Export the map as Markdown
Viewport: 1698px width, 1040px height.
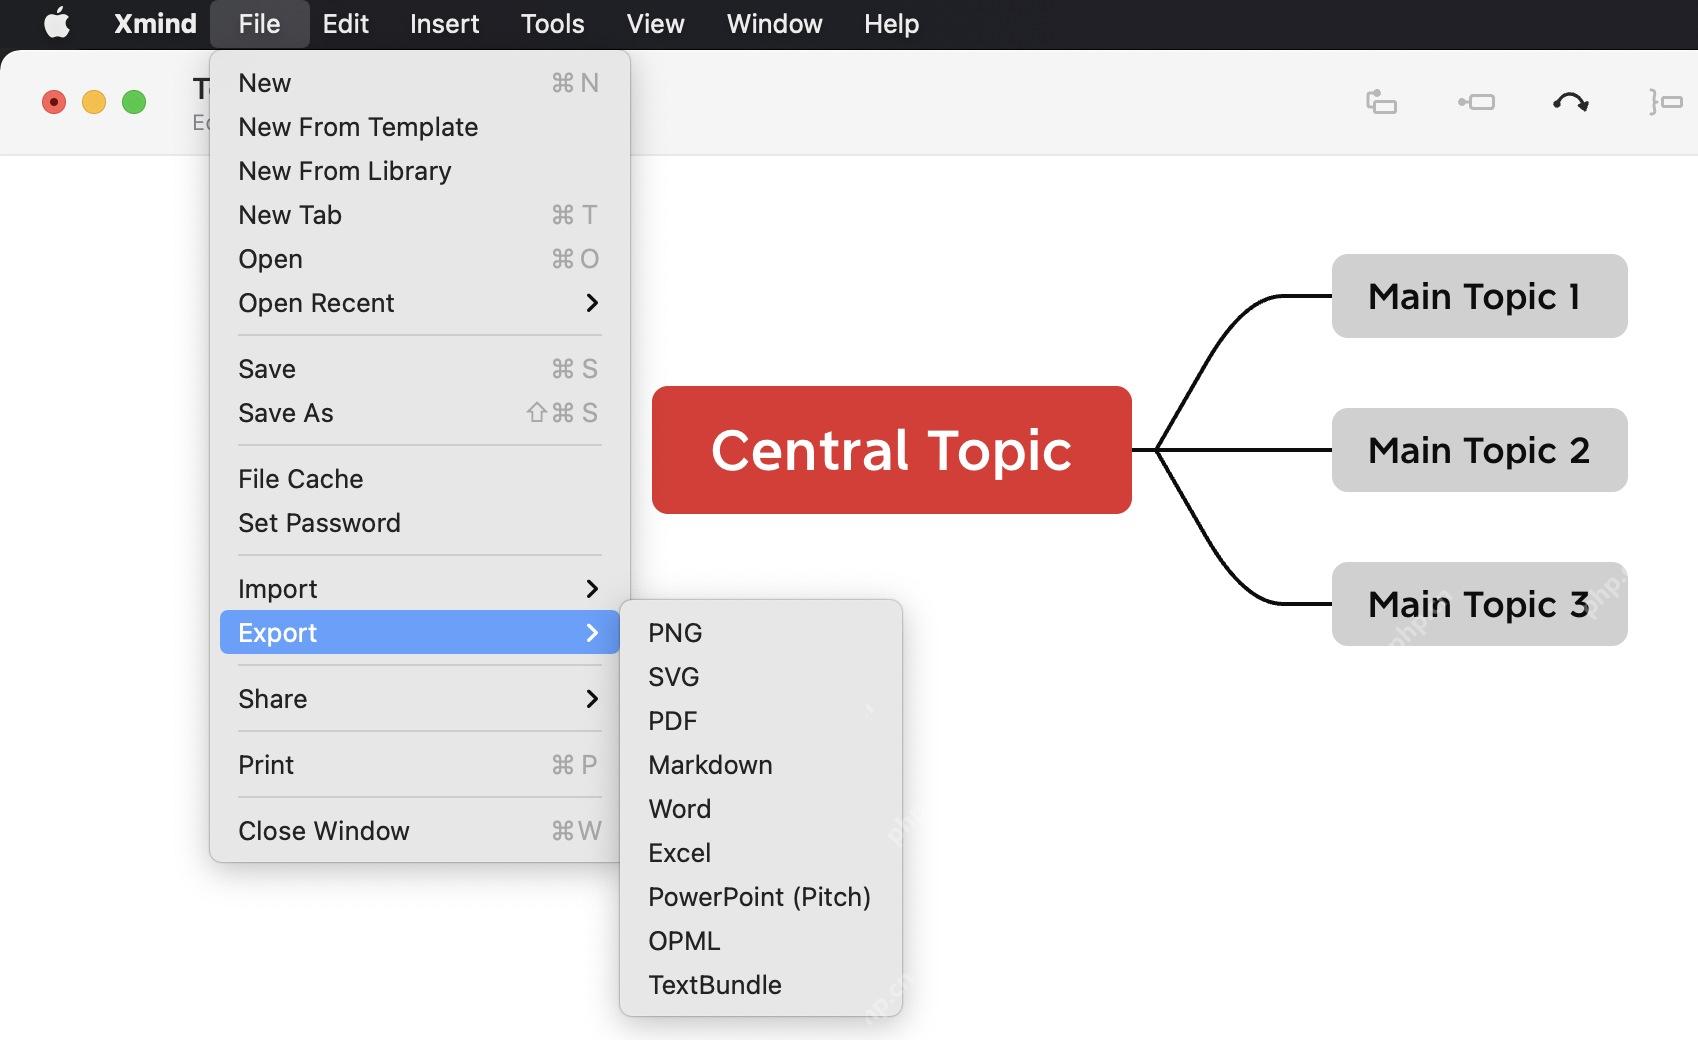[761, 765]
